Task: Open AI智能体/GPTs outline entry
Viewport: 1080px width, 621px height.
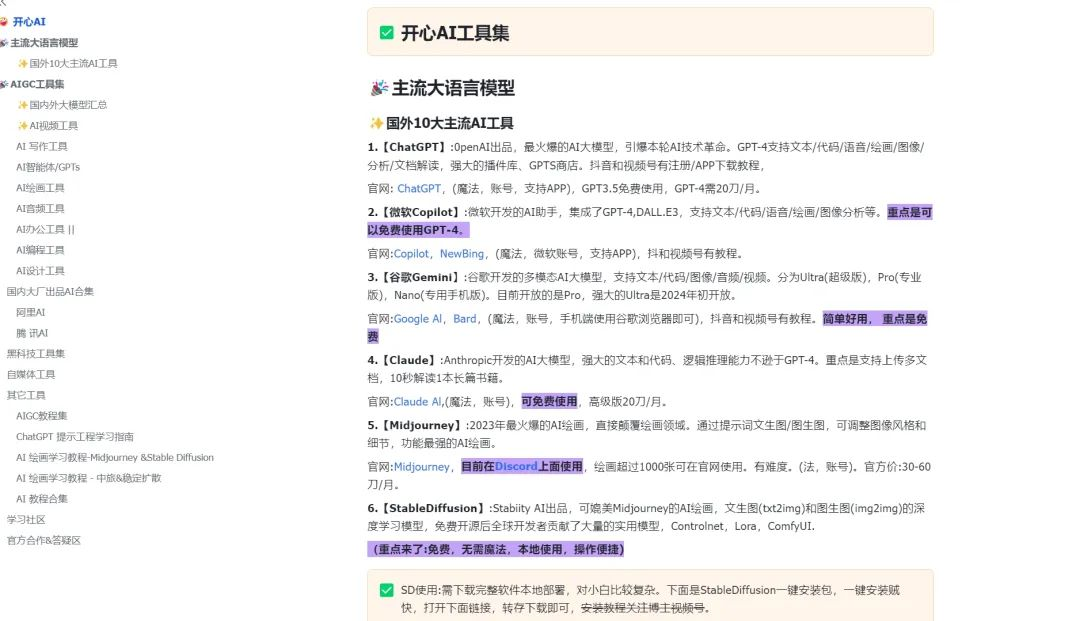Action: [48, 167]
